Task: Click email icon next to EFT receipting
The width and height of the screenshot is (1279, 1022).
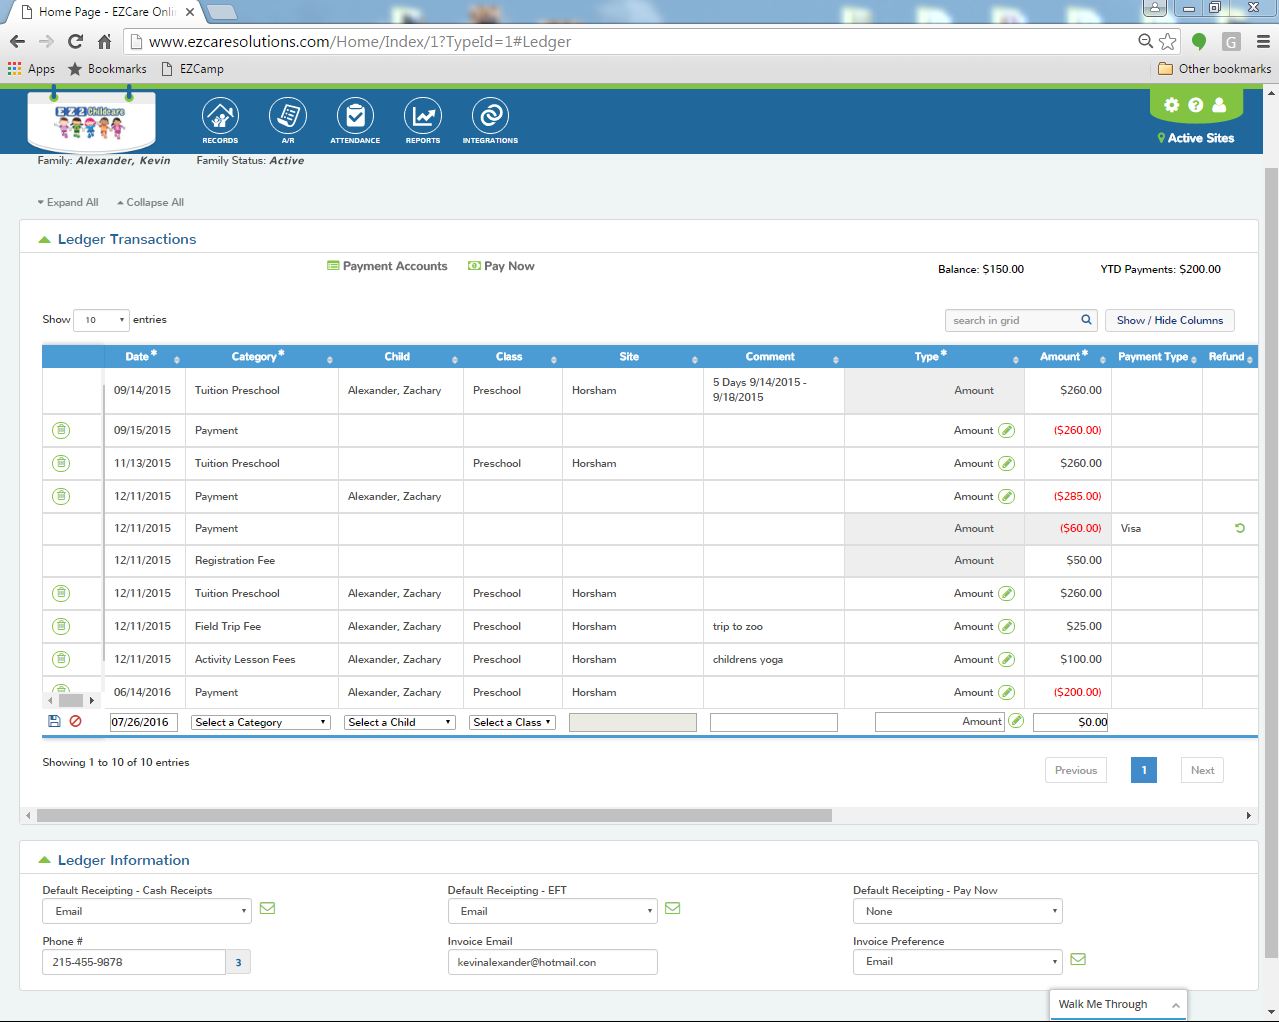Action: click(672, 909)
